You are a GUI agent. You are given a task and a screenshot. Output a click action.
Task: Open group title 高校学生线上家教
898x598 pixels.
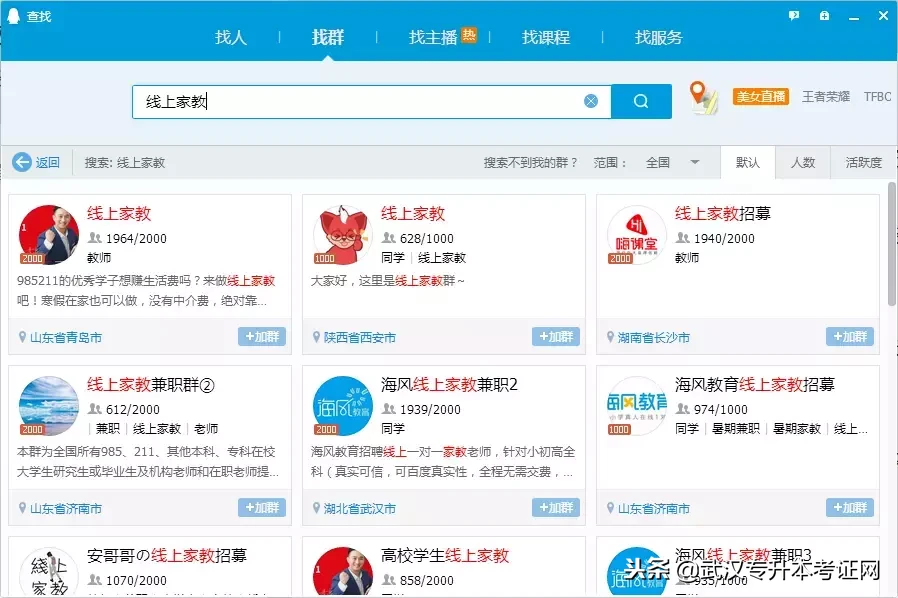(x=445, y=556)
